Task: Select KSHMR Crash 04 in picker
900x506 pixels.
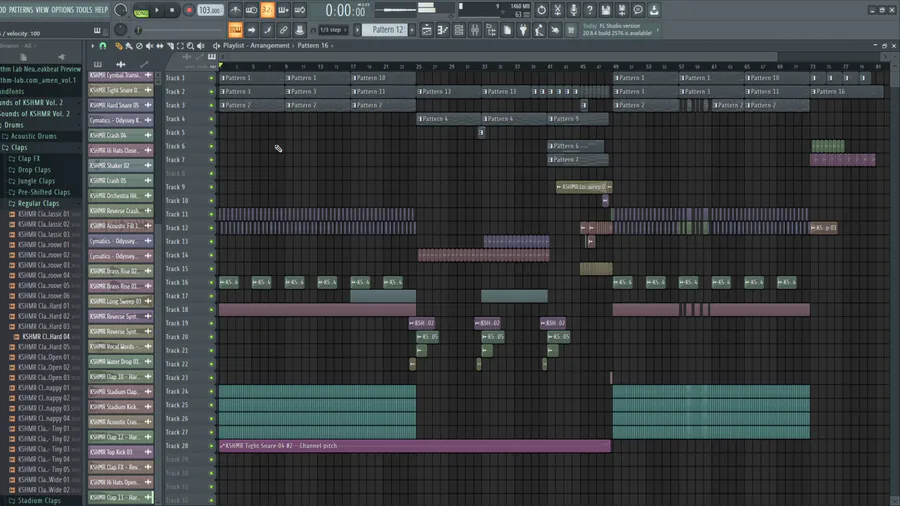Action: coord(121,135)
